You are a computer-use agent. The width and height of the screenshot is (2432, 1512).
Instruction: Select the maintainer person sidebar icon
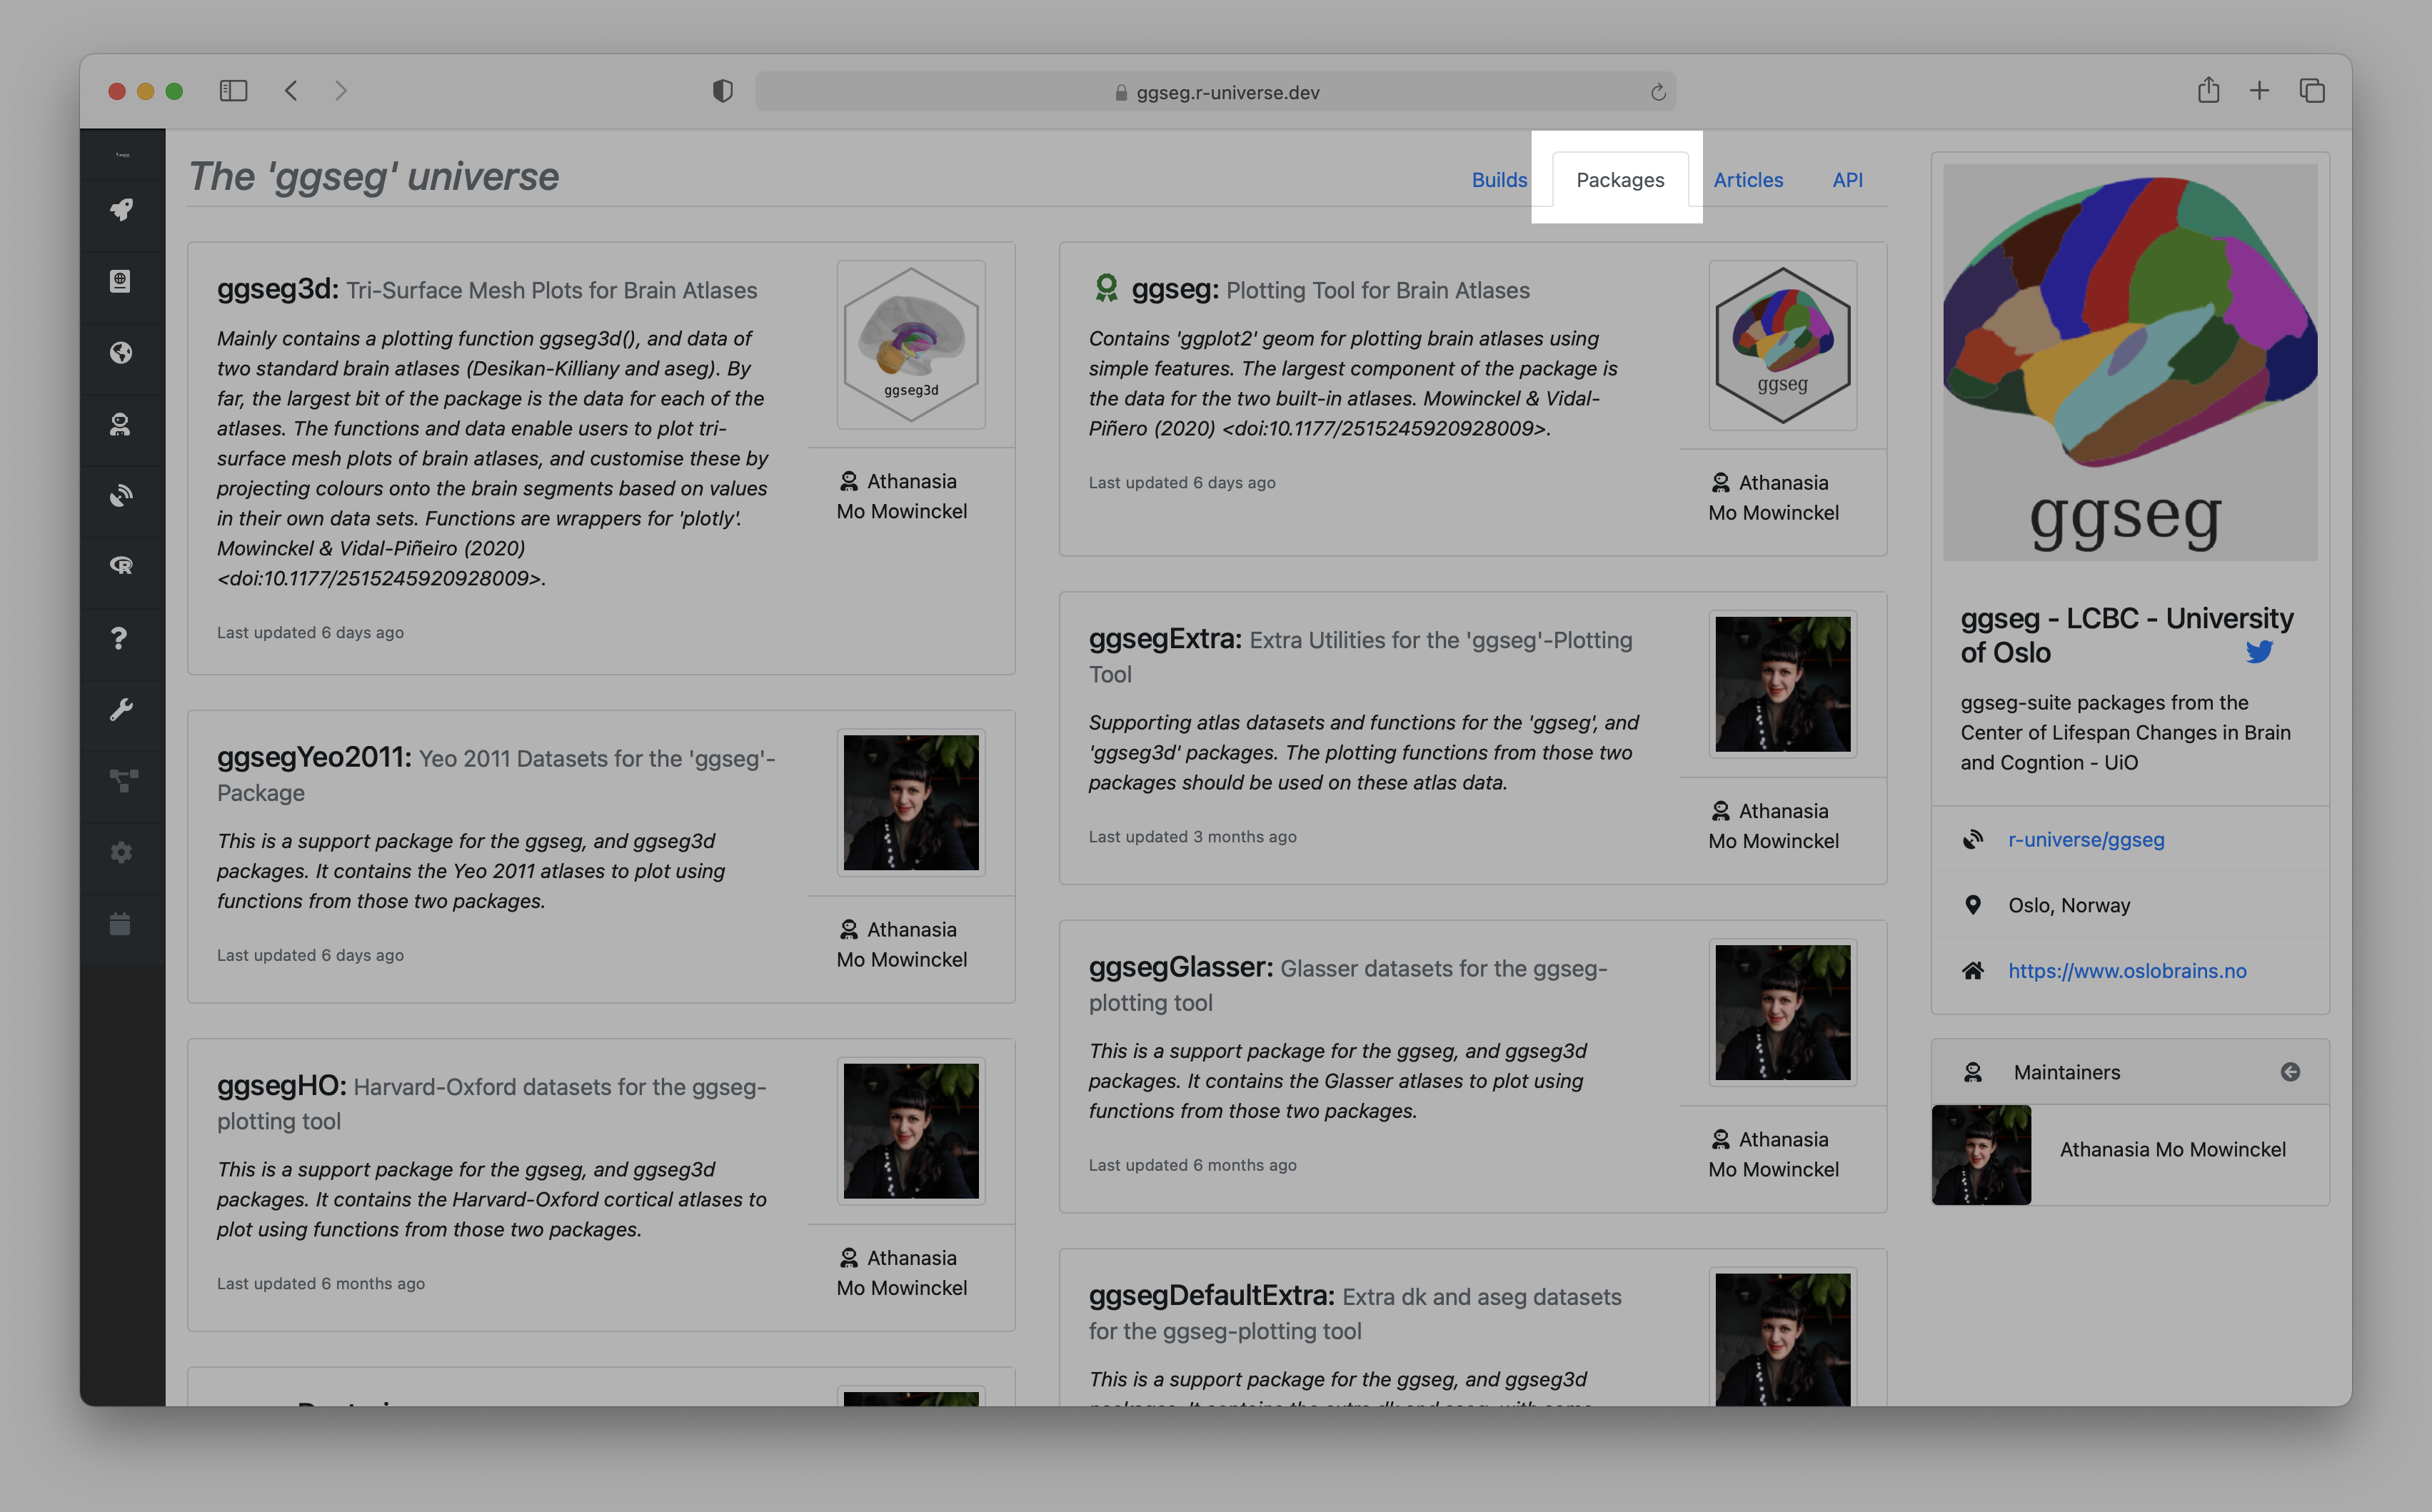point(121,425)
